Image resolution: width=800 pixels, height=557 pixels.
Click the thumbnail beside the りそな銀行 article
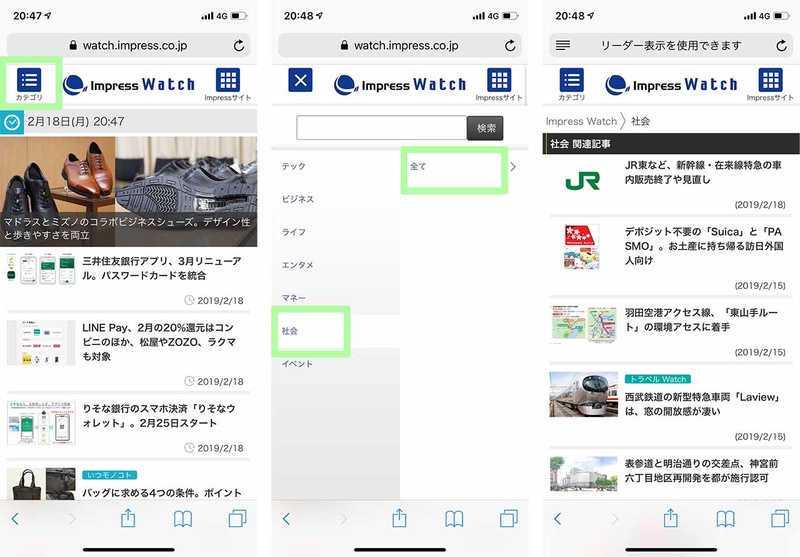pyautogui.click(x=41, y=423)
